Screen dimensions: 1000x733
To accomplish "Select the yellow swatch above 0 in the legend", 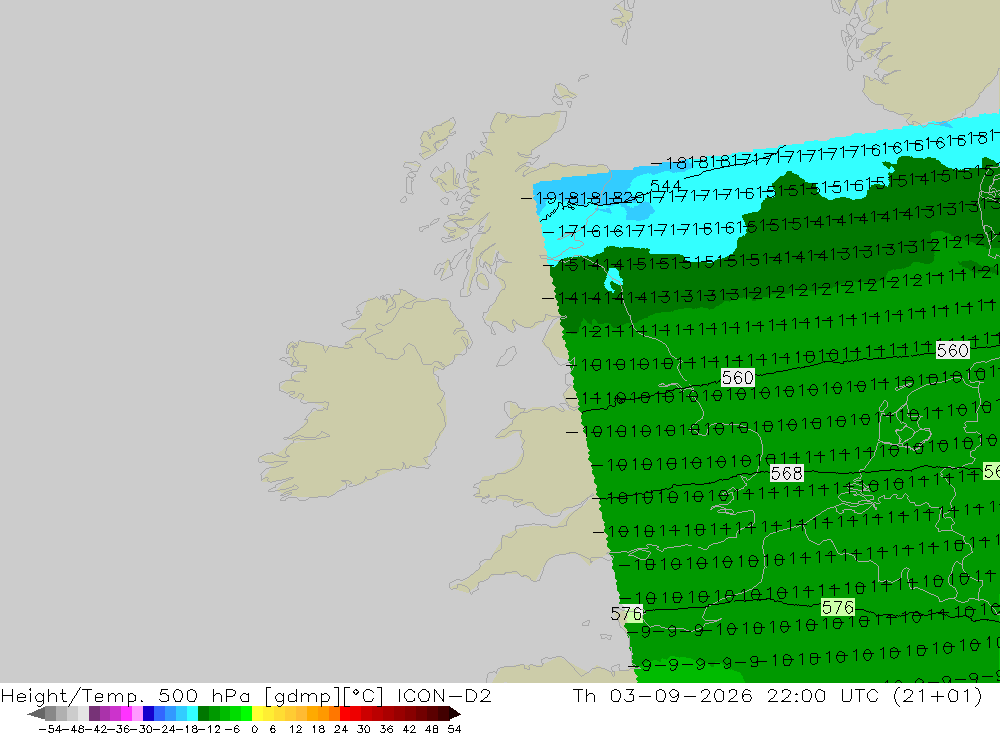I will click(x=258, y=713).
